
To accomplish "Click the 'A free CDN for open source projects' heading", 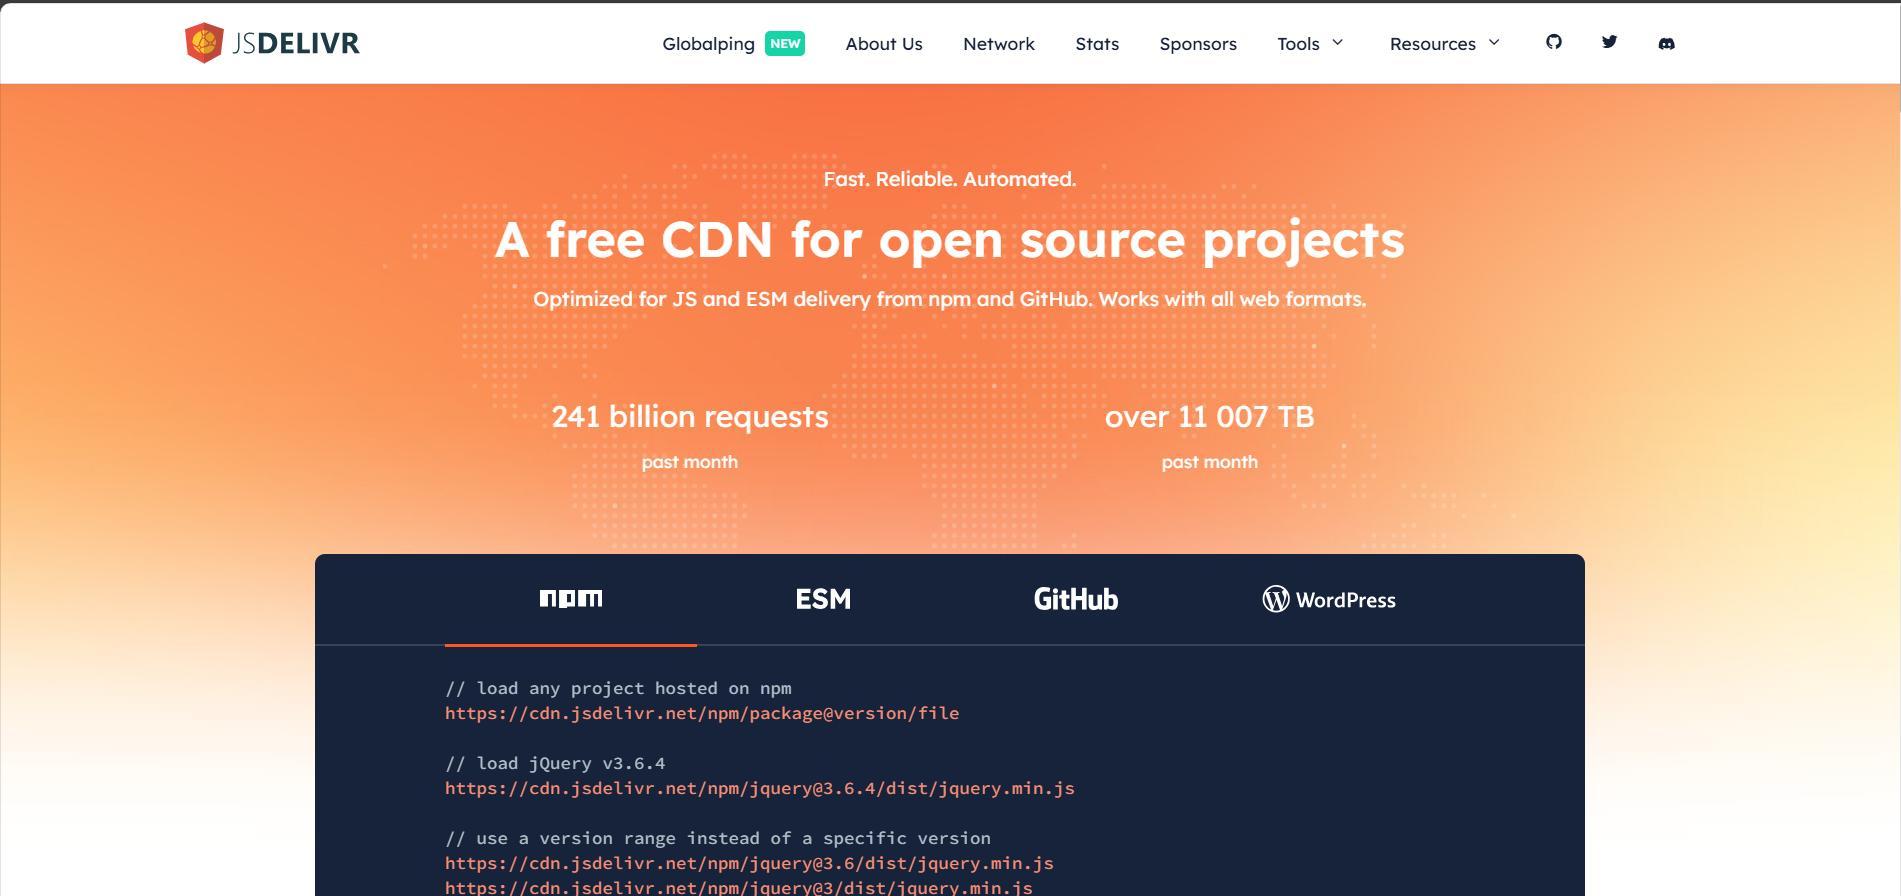I will 950,240.
